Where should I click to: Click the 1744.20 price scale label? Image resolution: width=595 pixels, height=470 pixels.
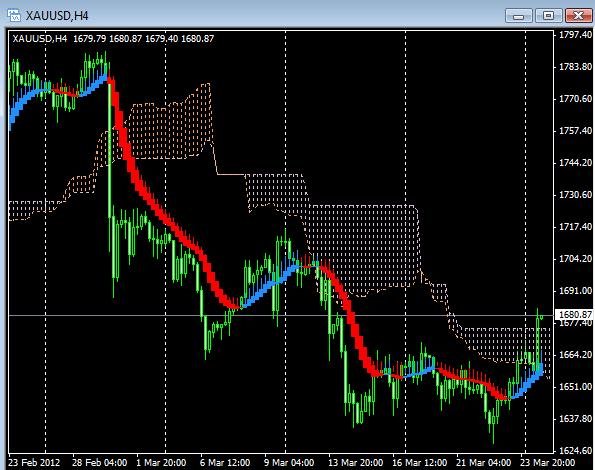[575, 163]
